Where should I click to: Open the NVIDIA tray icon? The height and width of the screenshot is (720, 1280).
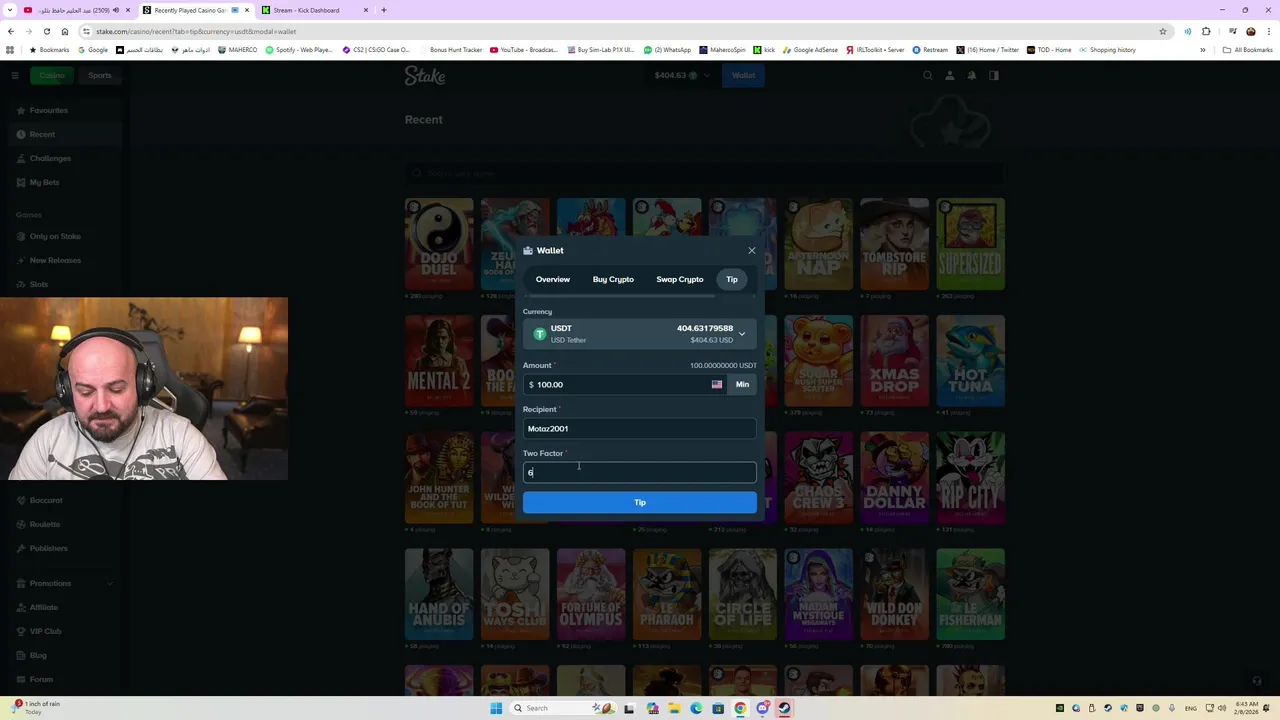(1060, 708)
